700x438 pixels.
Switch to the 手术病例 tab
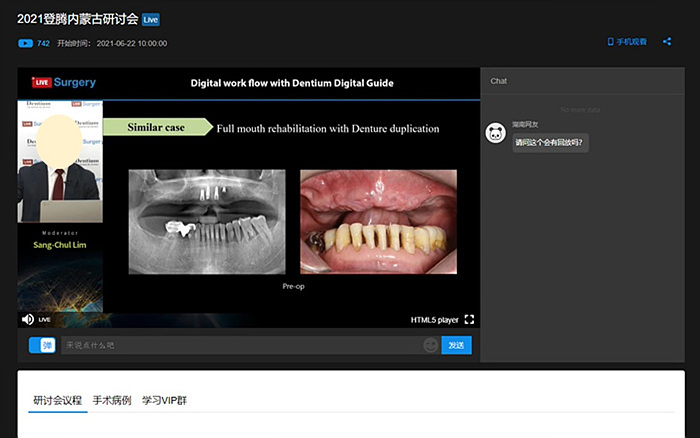112,400
